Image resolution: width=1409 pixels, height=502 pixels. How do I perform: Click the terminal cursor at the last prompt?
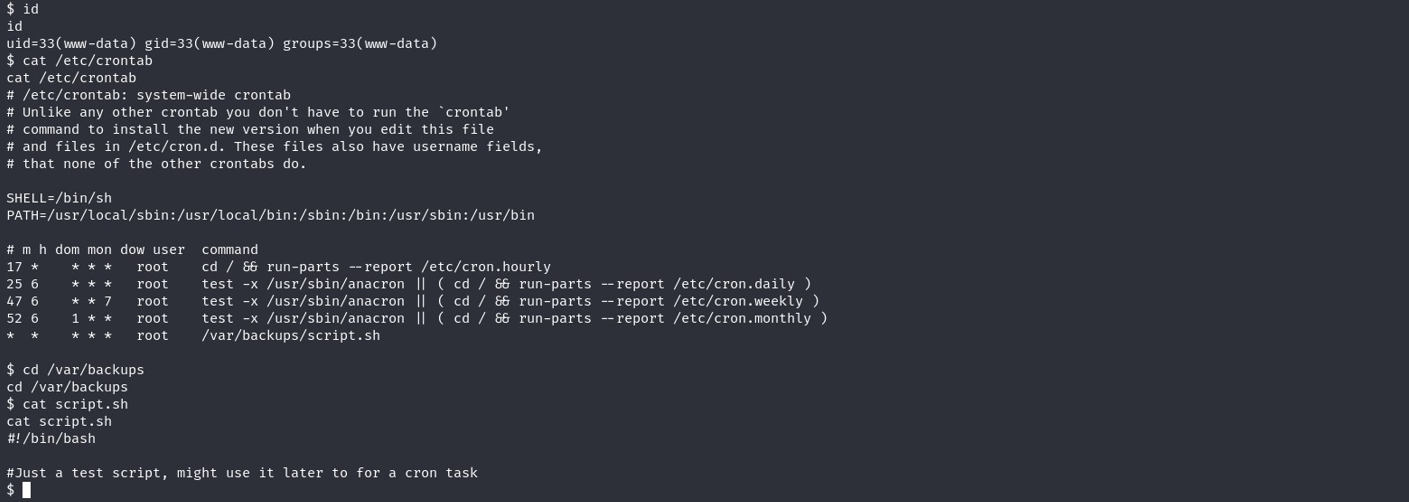point(27,490)
